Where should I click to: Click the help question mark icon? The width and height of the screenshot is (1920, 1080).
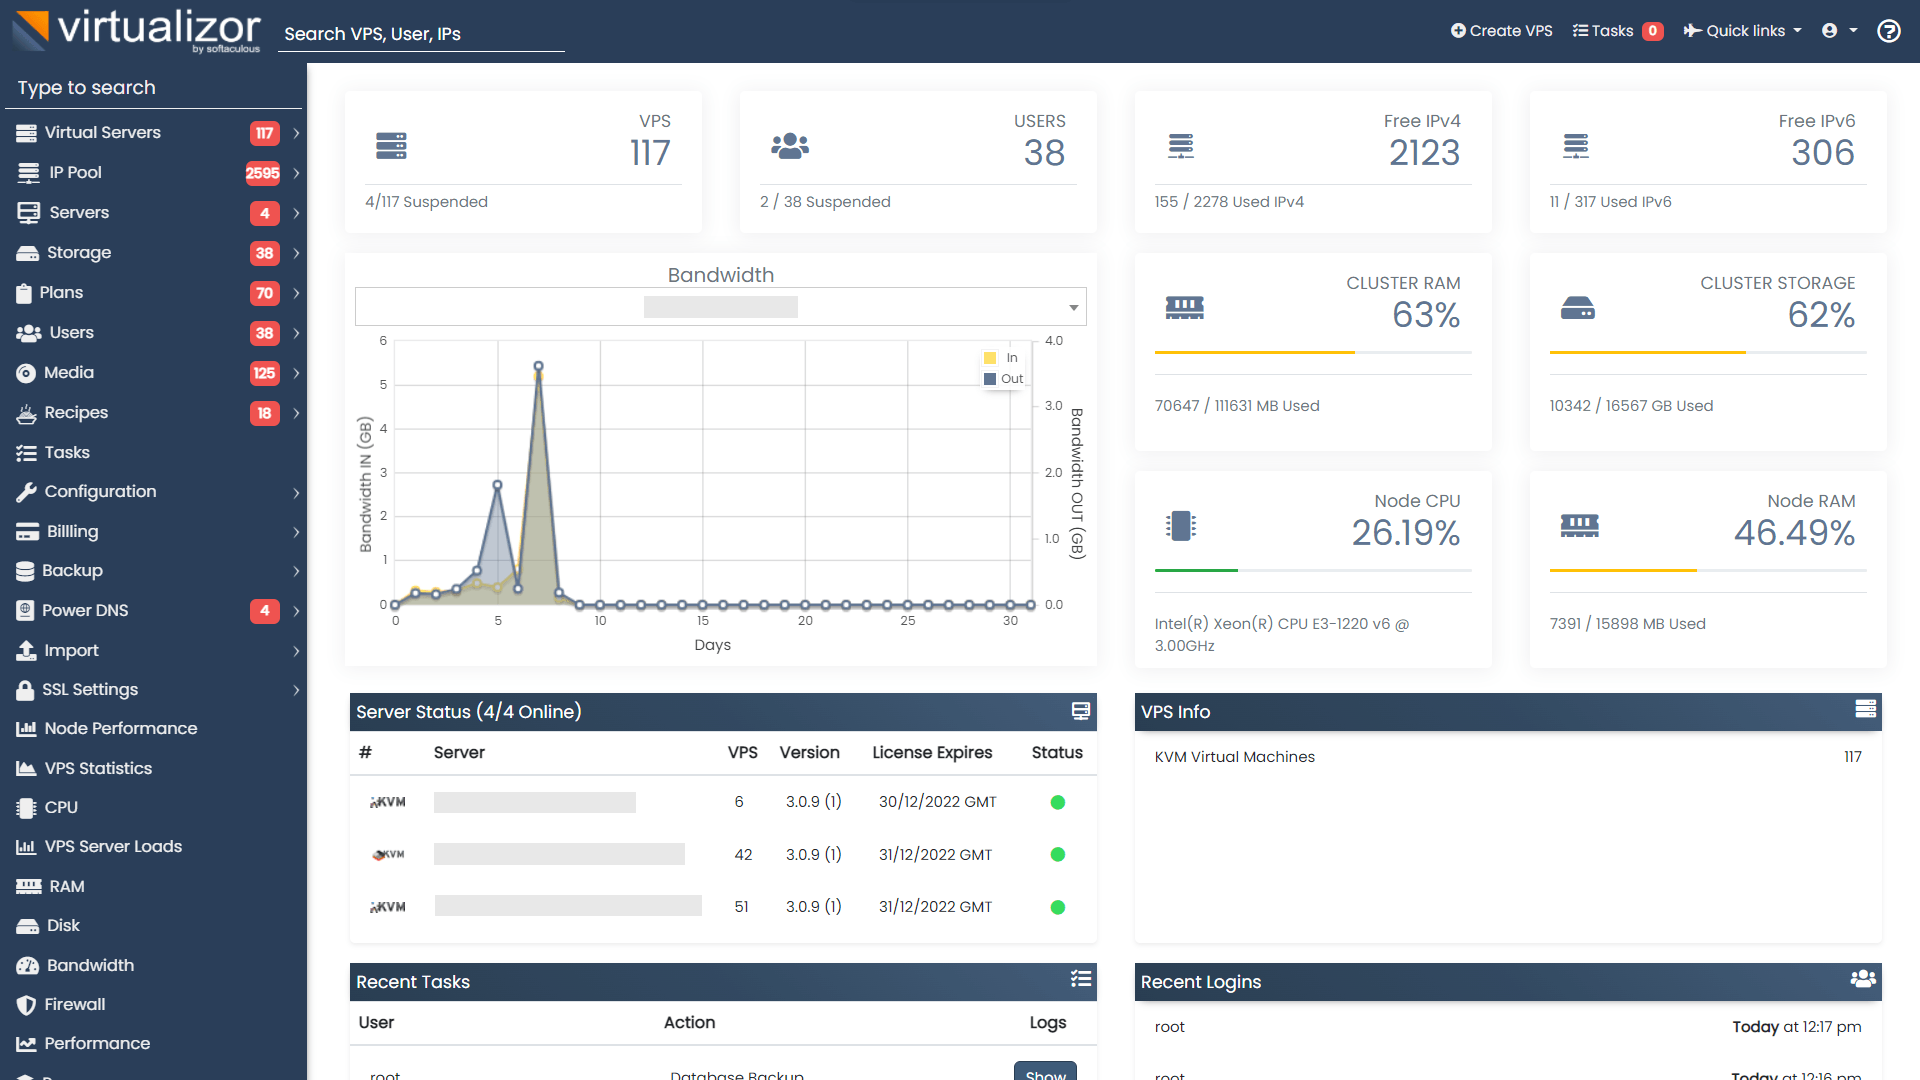[1888, 31]
